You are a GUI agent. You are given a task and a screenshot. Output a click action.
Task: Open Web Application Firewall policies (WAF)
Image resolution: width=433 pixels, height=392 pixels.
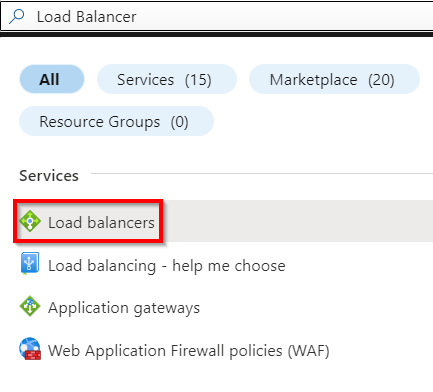pyautogui.click(x=189, y=351)
